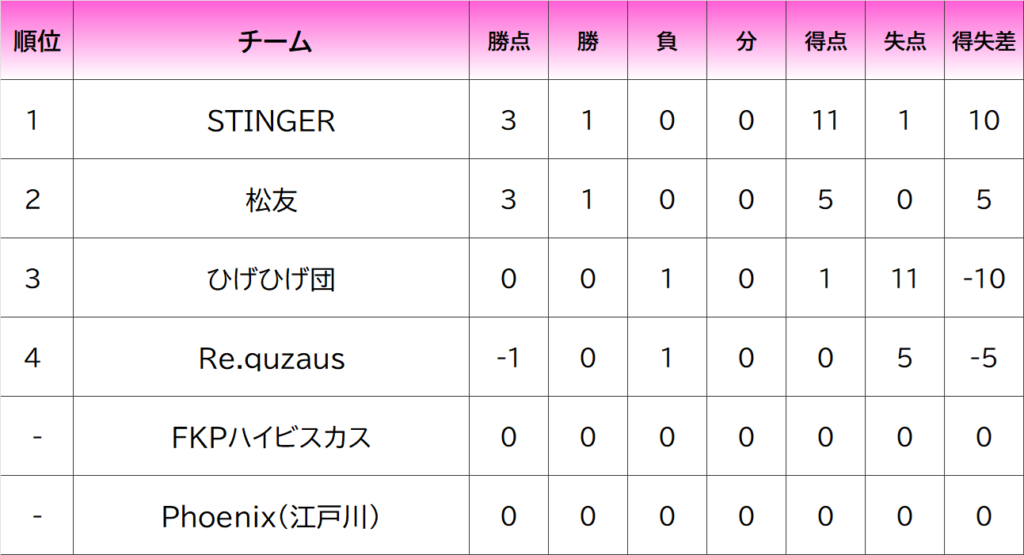Click the チーム column header
This screenshot has height=555, width=1024.
[271, 40]
